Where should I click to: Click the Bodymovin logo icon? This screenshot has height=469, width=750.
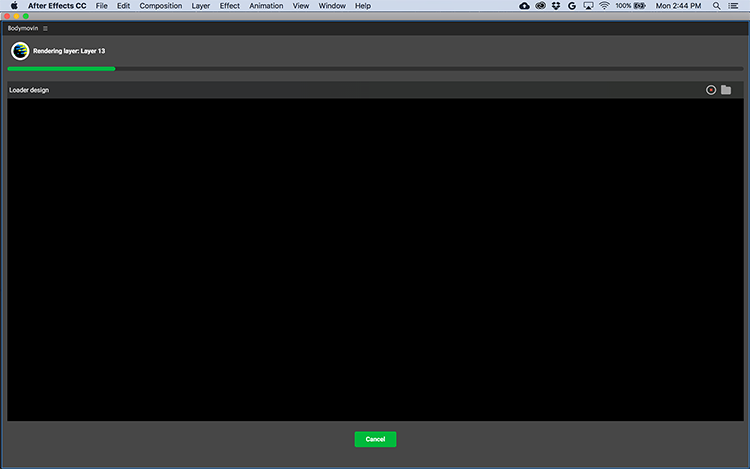tap(20, 51)
